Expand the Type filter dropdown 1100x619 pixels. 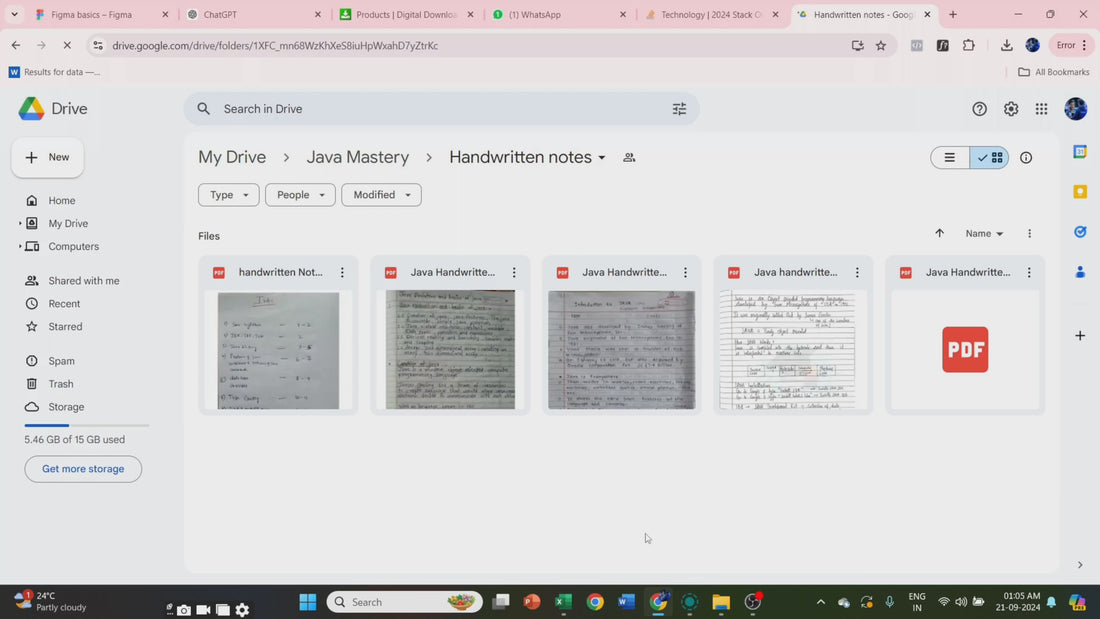pos(228,195)
